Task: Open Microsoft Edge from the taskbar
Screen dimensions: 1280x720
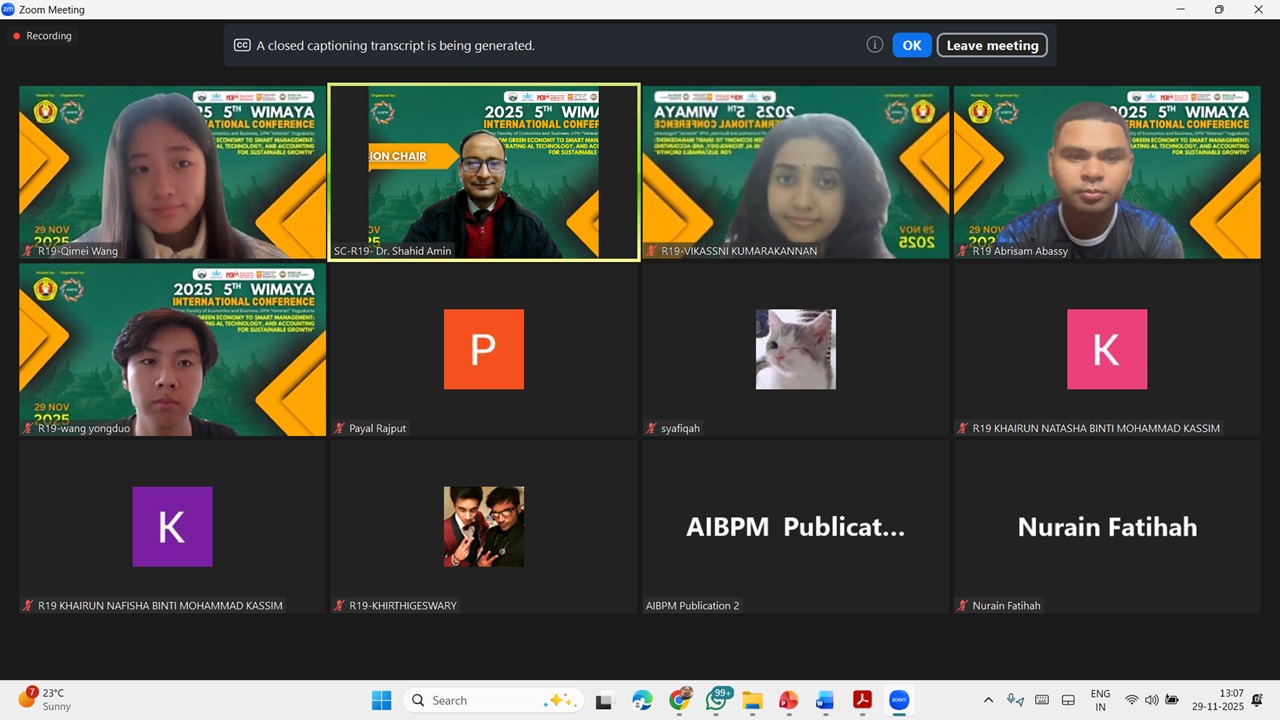Action: point(642,700)
